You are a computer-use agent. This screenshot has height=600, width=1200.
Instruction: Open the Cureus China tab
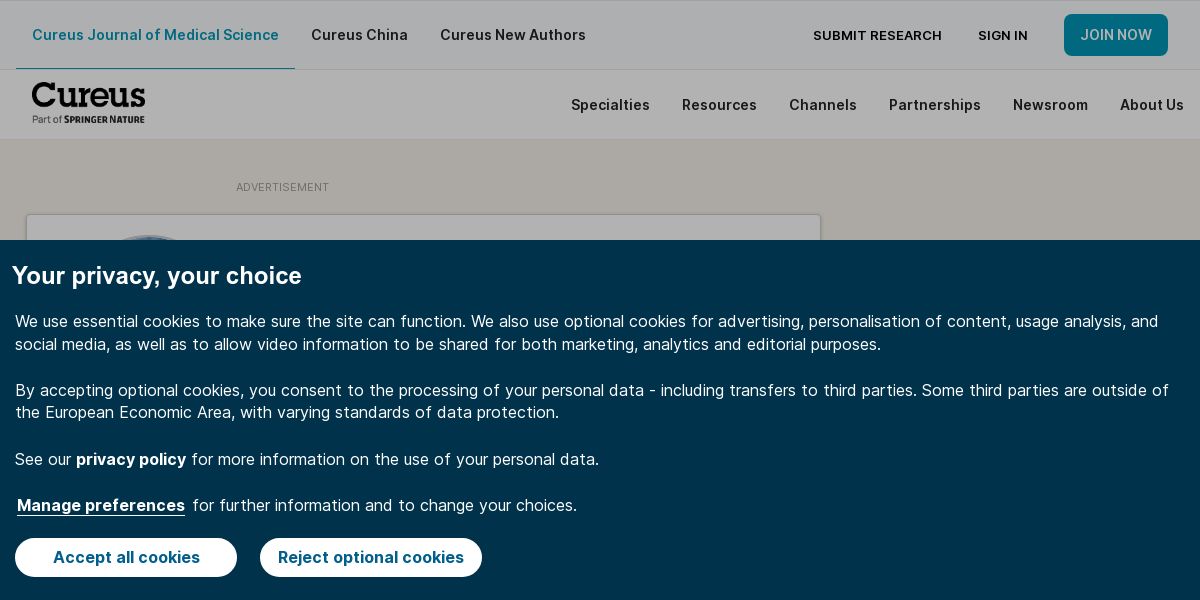(359, 35)
